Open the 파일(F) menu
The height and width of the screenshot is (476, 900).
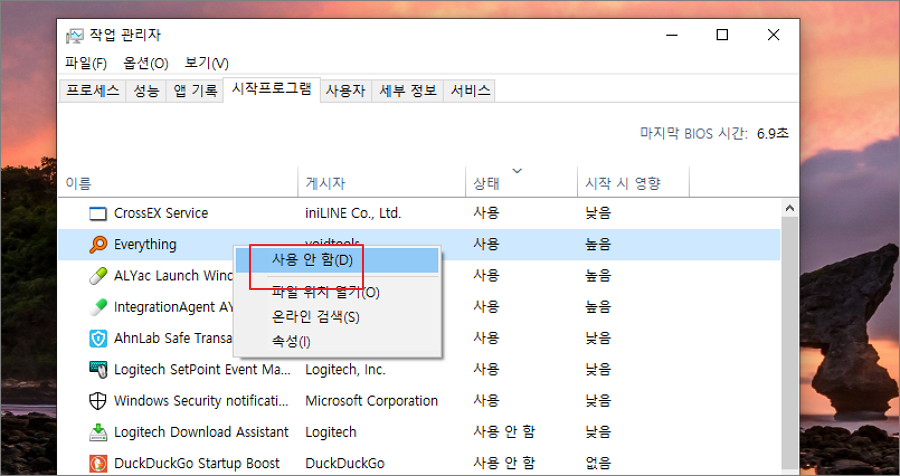pyautogui.click(x=86, y=63)
